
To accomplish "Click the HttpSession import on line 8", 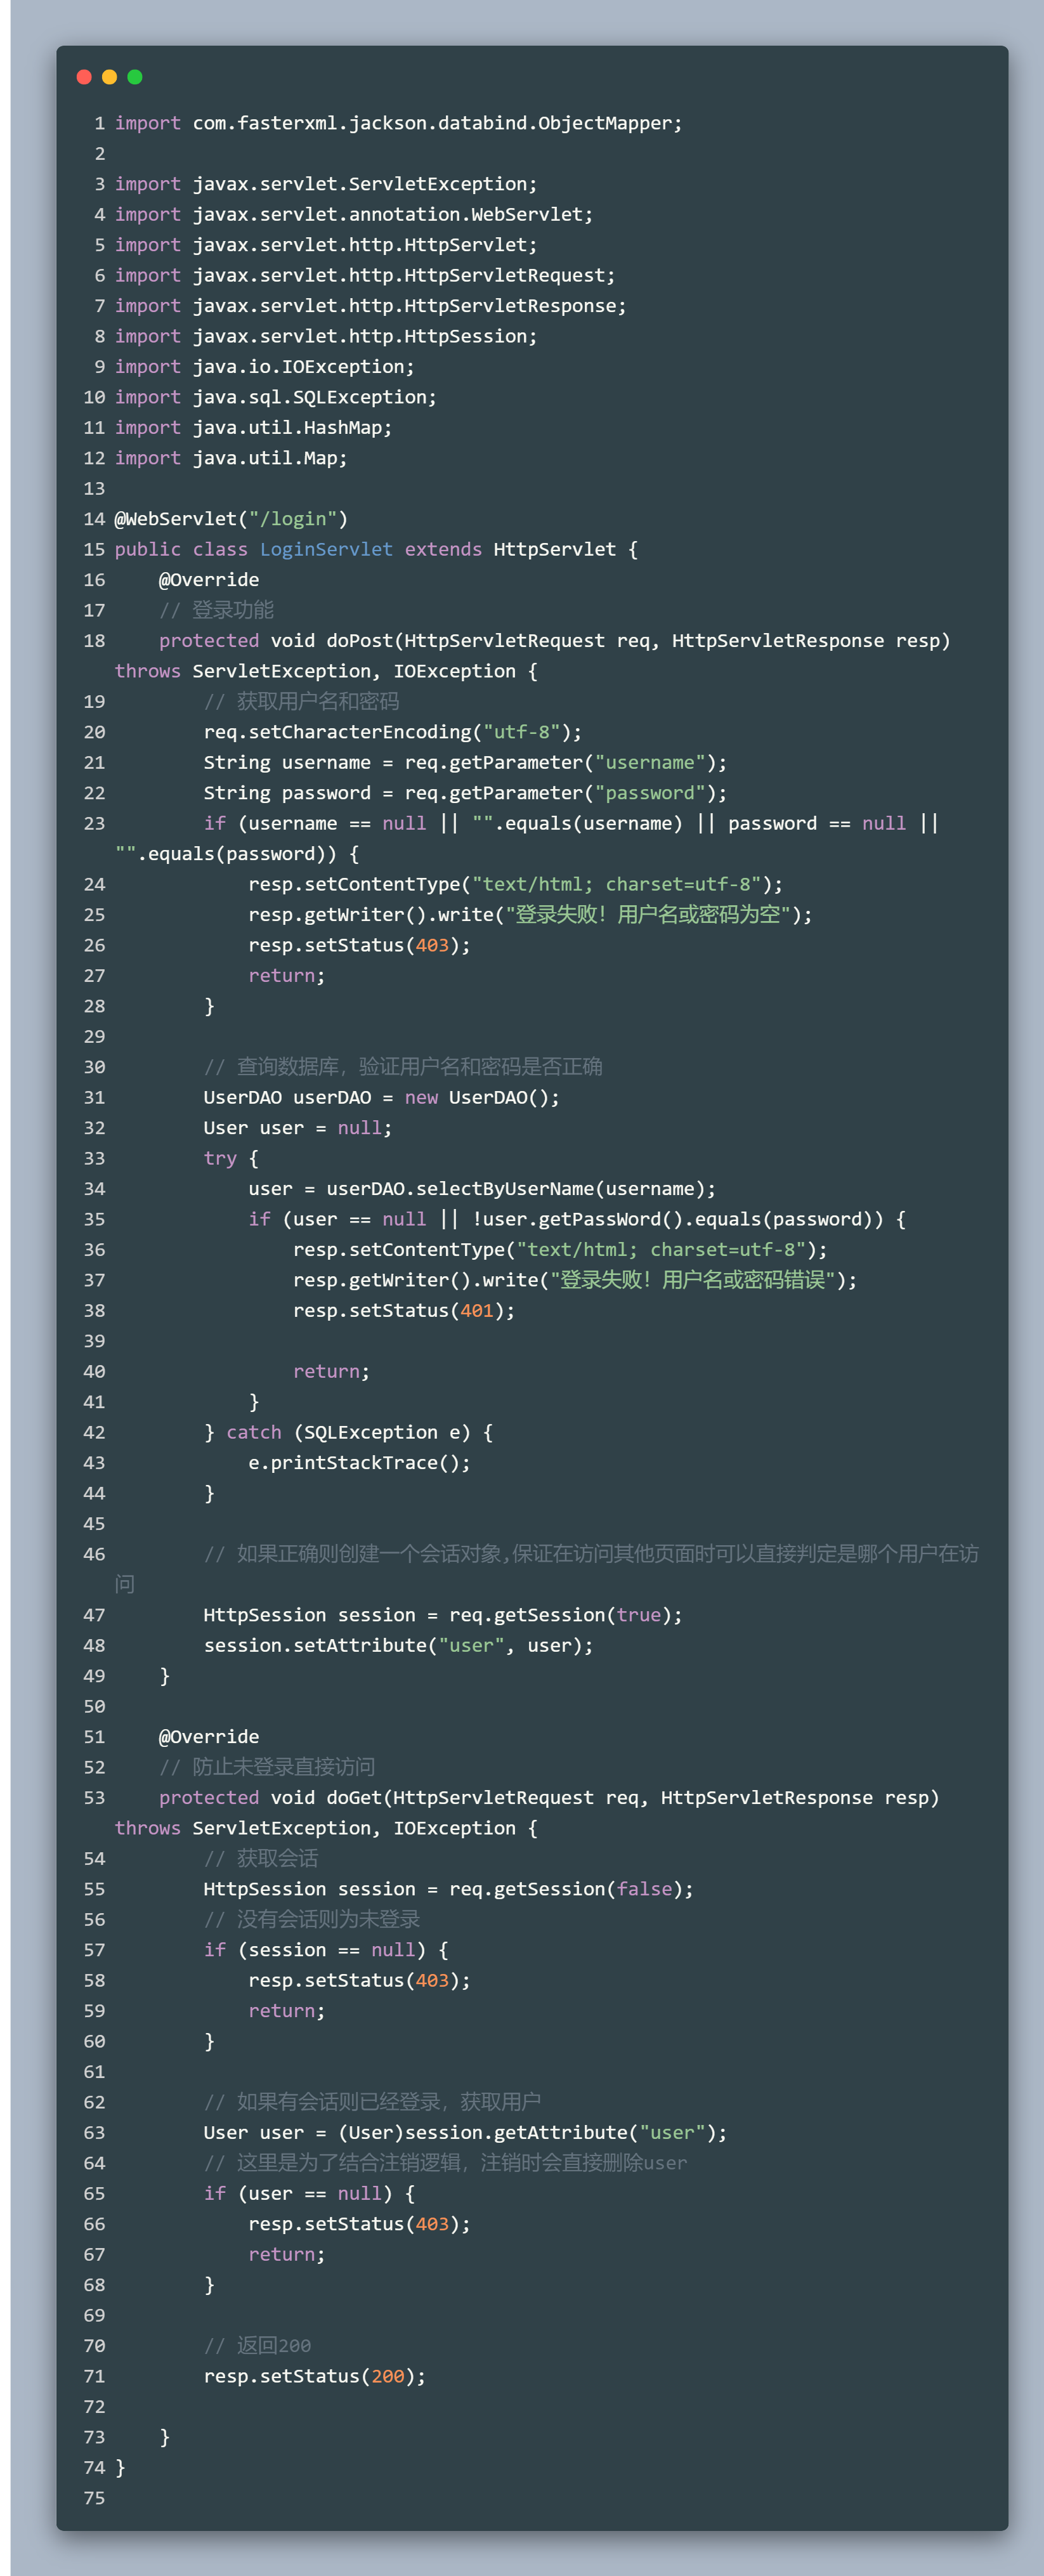I will coord(326,336).
